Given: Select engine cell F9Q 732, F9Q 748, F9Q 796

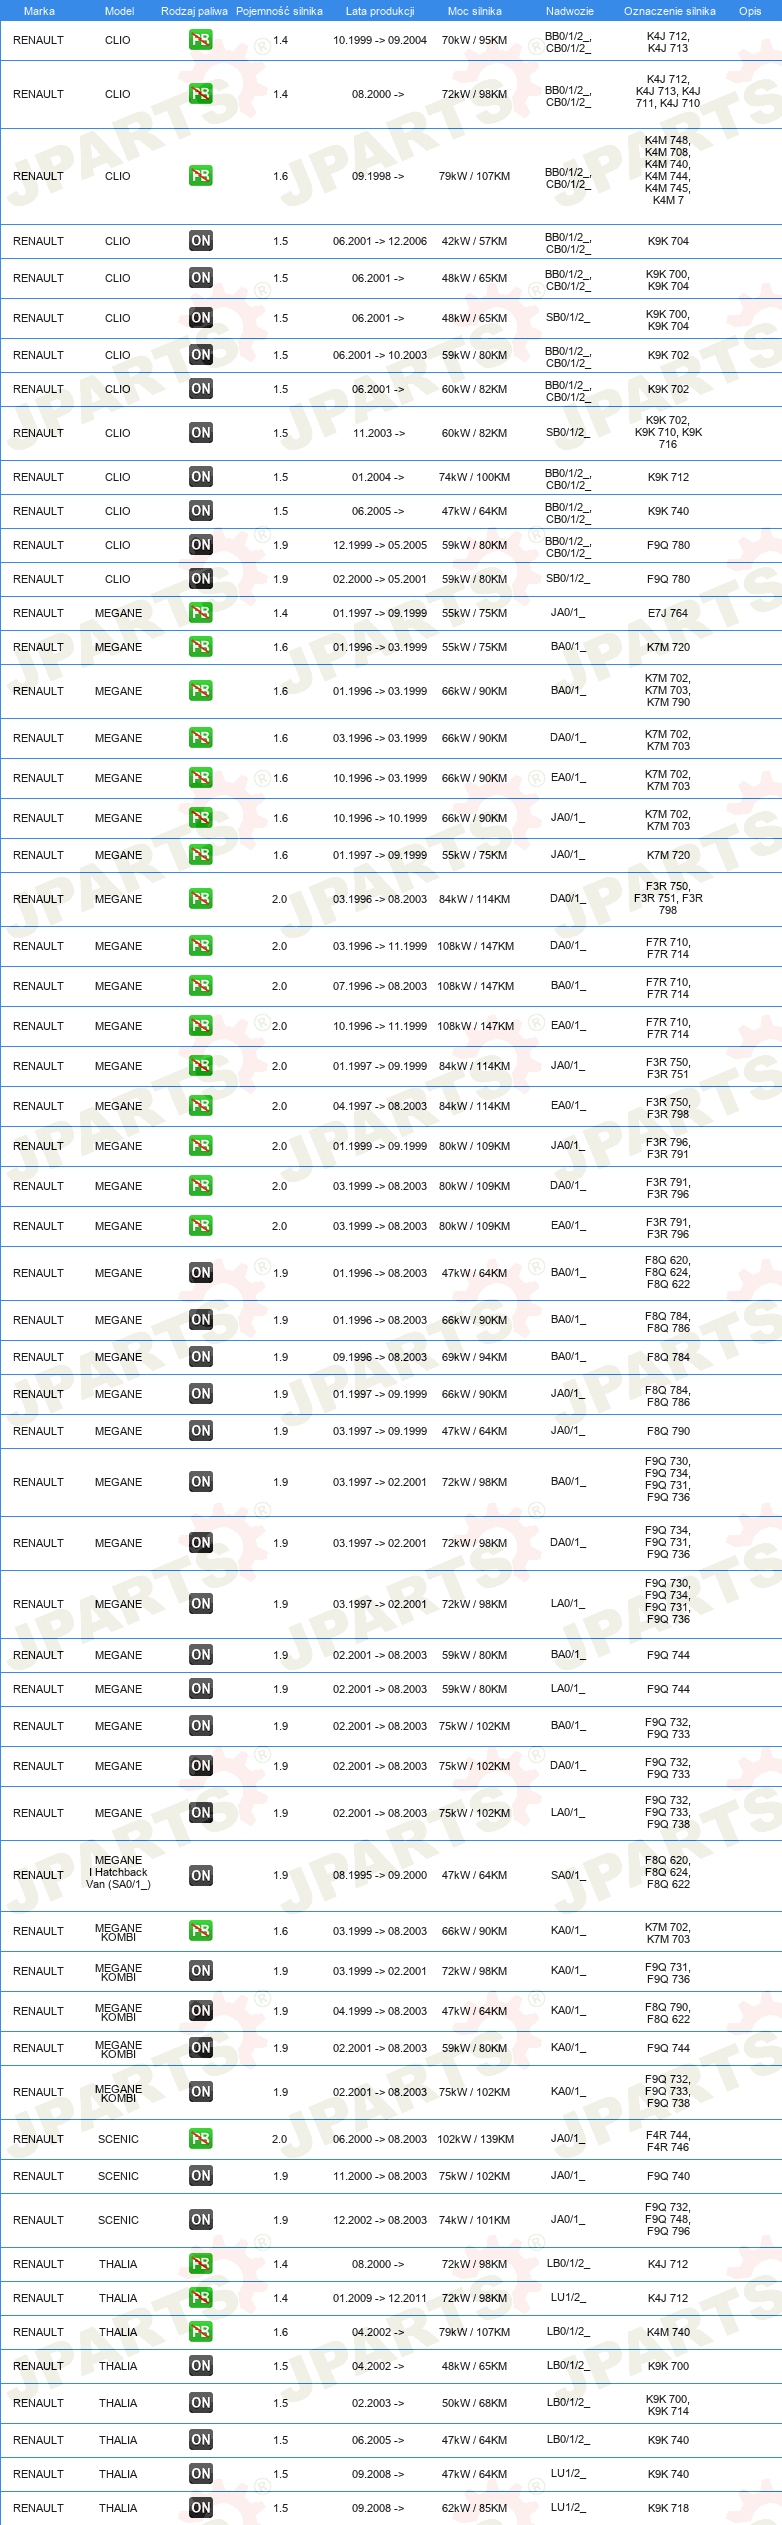Looking at the screenshot, I should pos(668,2220).
